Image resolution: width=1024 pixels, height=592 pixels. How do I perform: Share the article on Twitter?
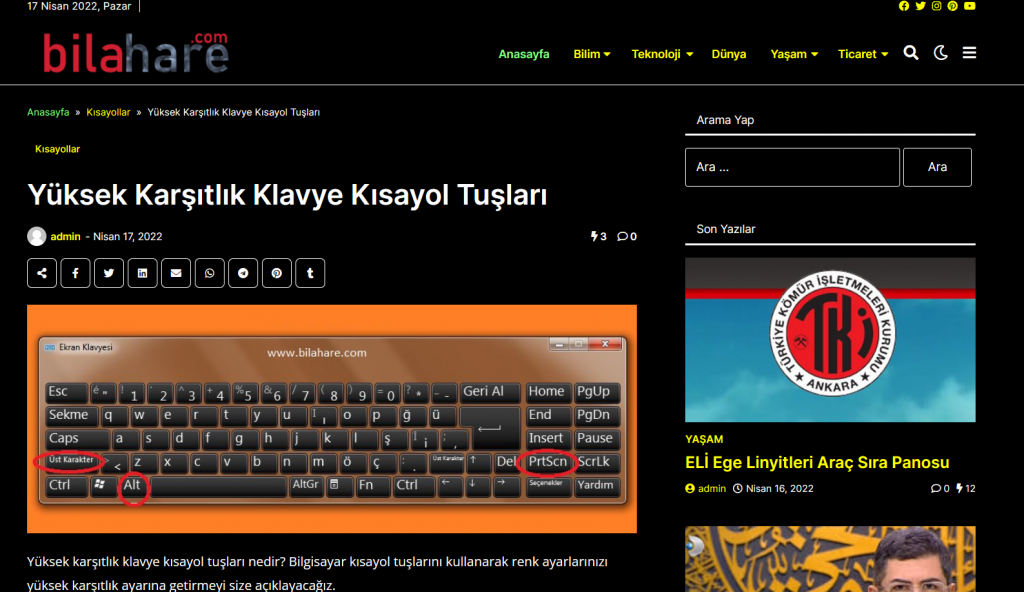pyautogui.click(x=109, y=273)
